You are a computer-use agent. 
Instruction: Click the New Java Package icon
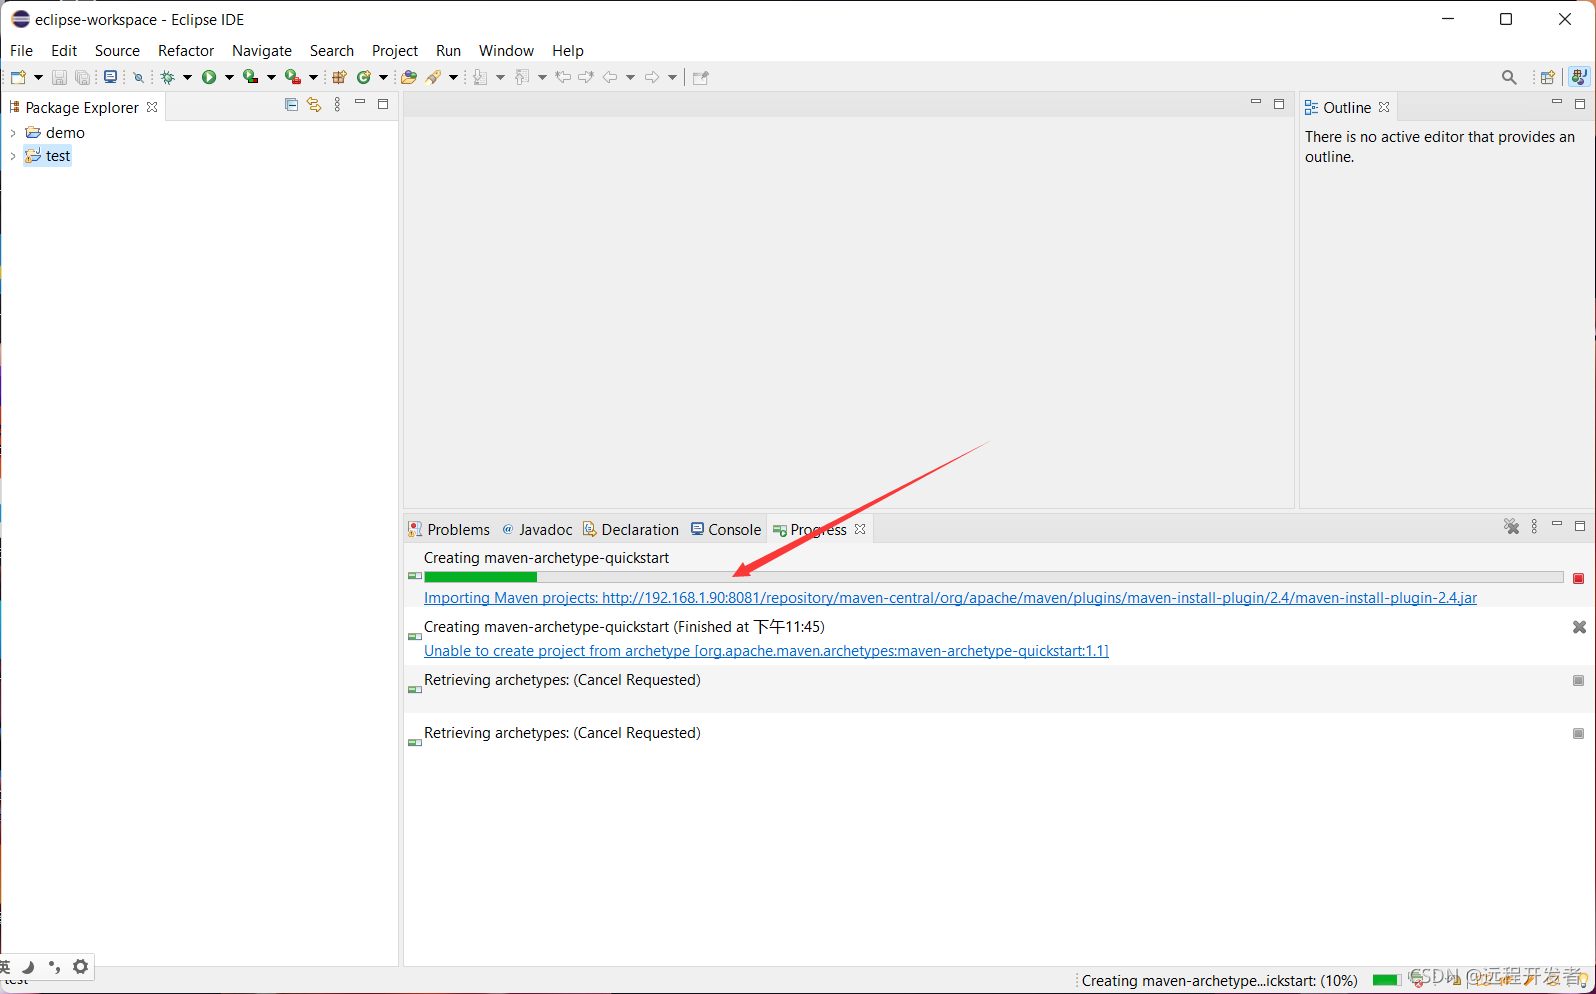(340, 77)
